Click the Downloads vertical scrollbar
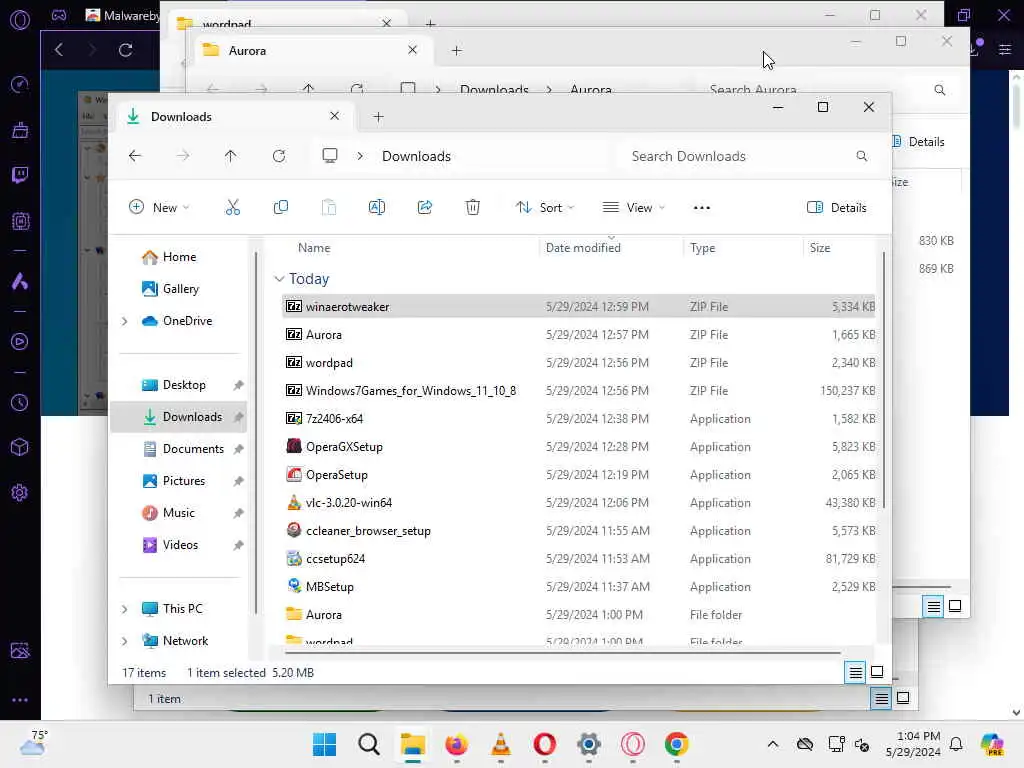 tap(884, 380)
